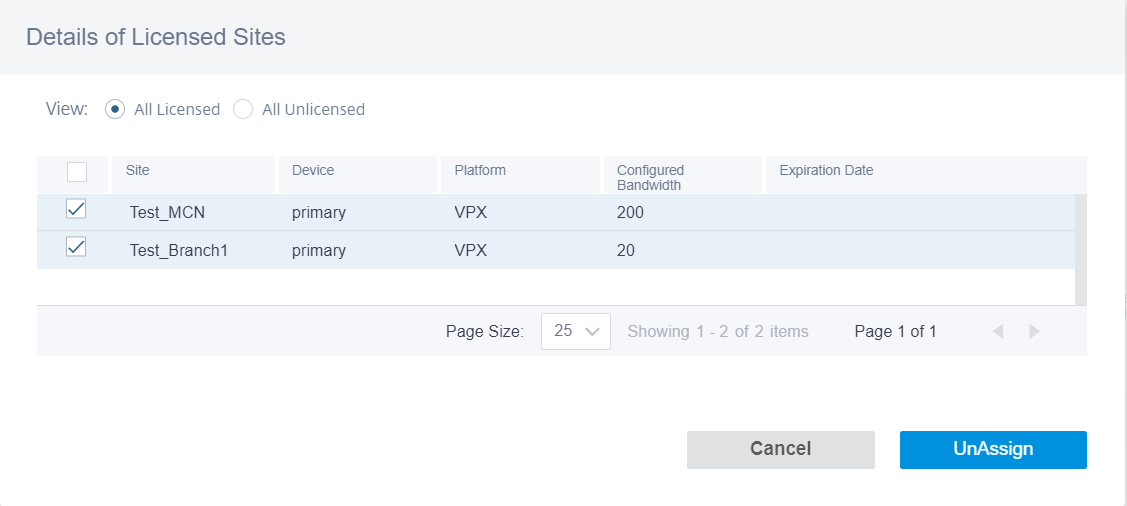Image resolution: width=1127 pixels, height=506 pixels.
Task: Toggle the select-all header checkbox
Action: click(x=77, y=172)
